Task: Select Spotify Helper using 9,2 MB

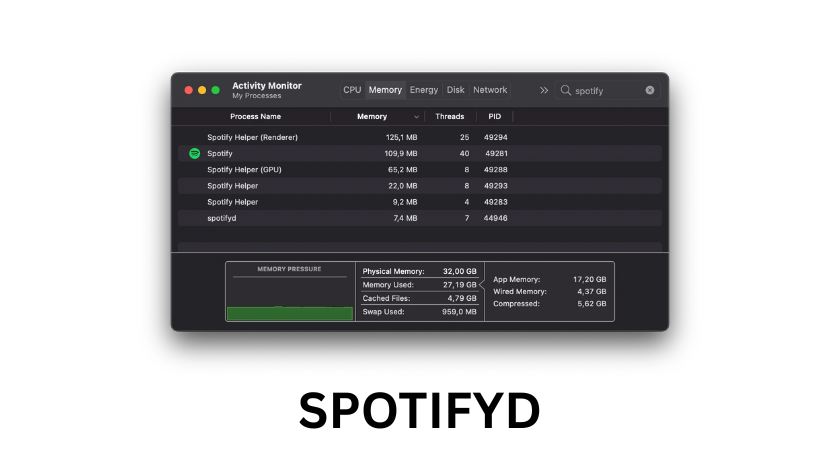Action: point(419,202)
